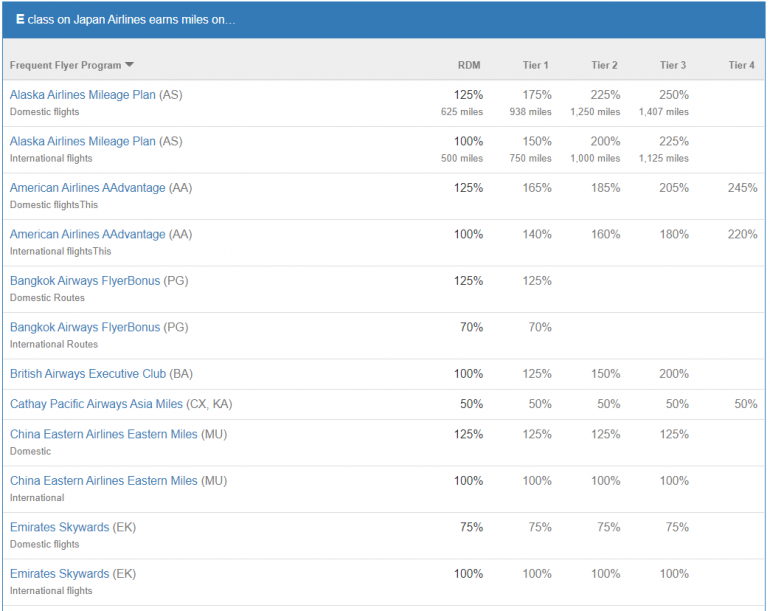Click the RDM column header
Screen dimensions: 770x611
click(469, 66)
